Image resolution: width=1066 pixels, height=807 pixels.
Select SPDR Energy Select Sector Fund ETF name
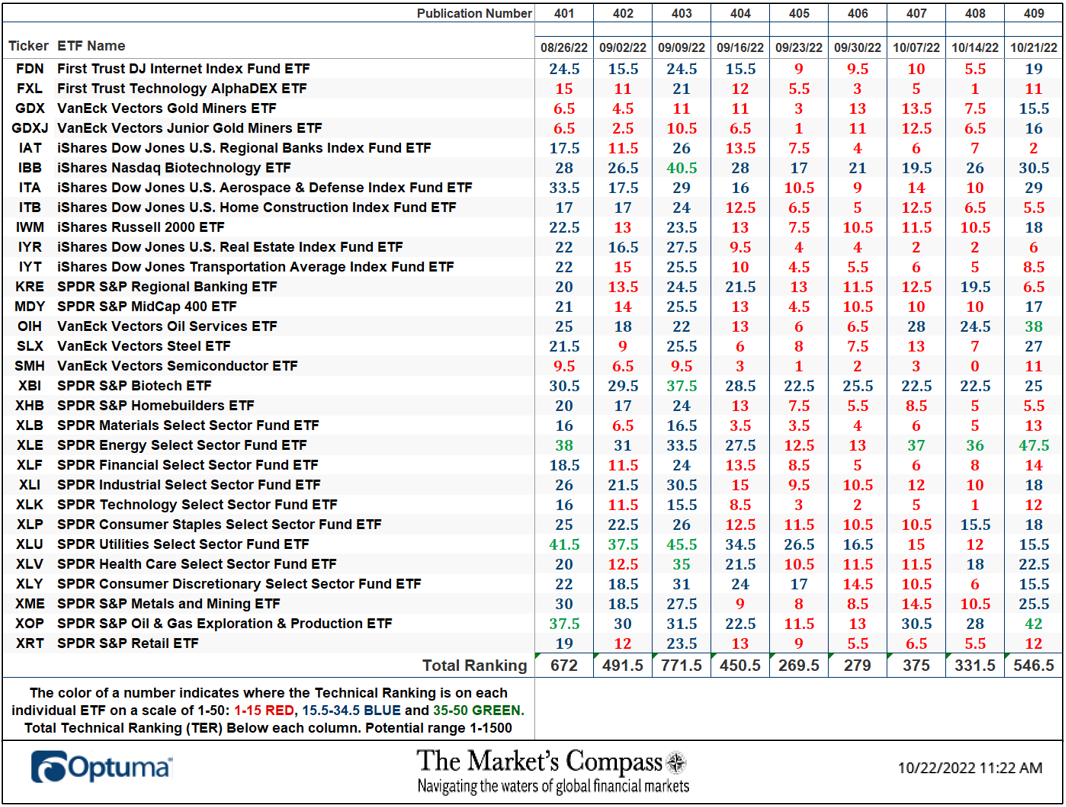point(182,445)
